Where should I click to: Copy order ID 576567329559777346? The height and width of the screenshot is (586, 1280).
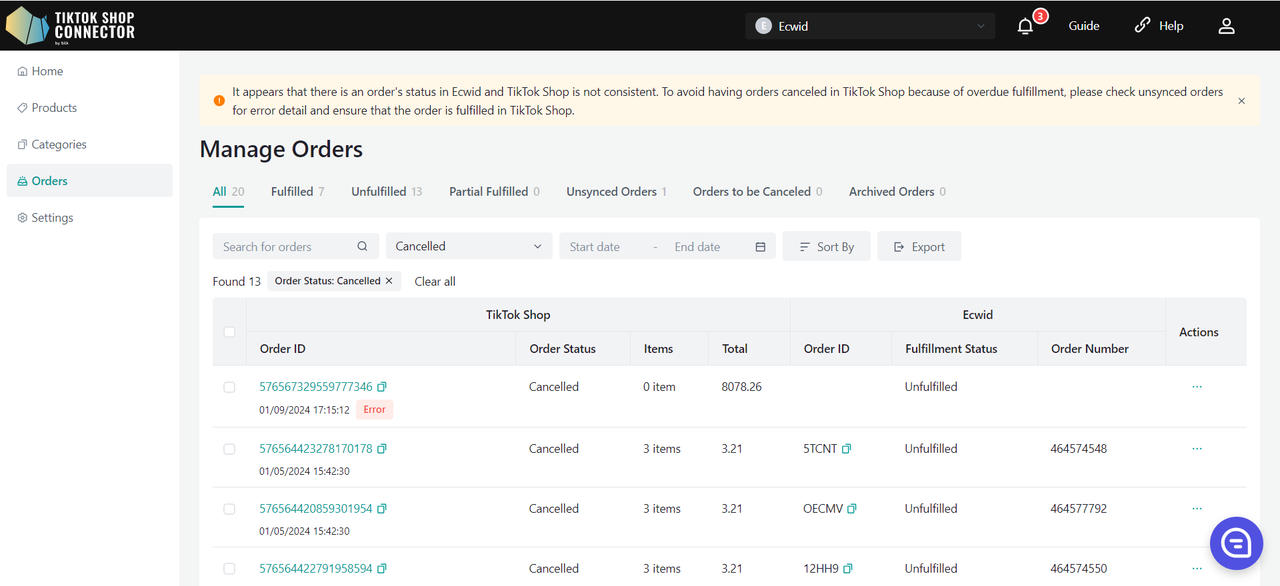click(x=382, y=387)
